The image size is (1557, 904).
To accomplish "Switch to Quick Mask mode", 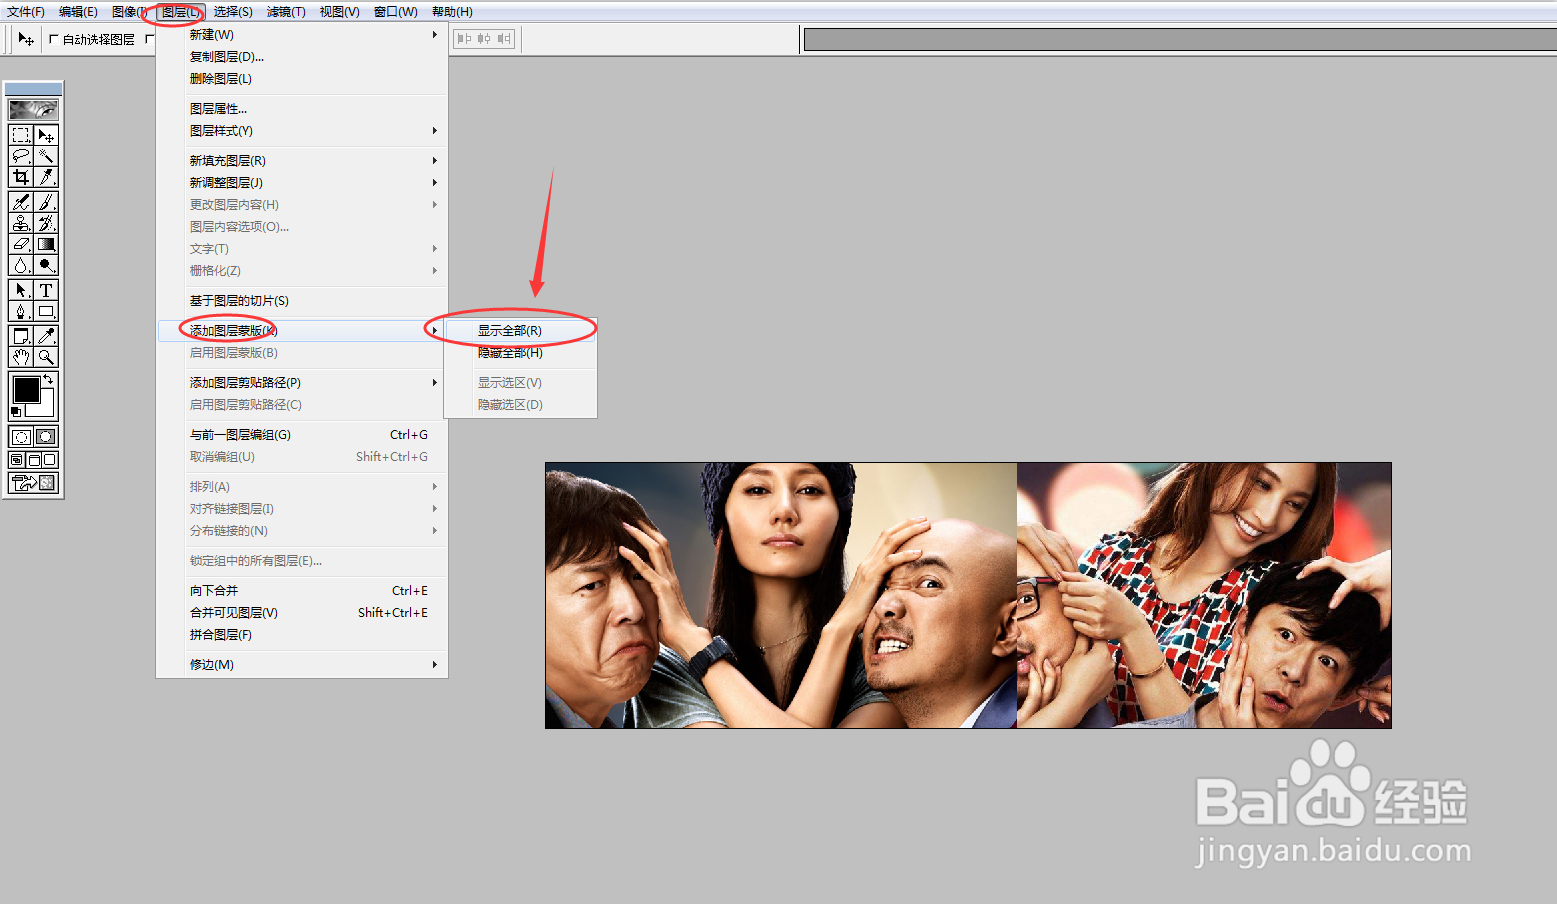I will point(46,437).
